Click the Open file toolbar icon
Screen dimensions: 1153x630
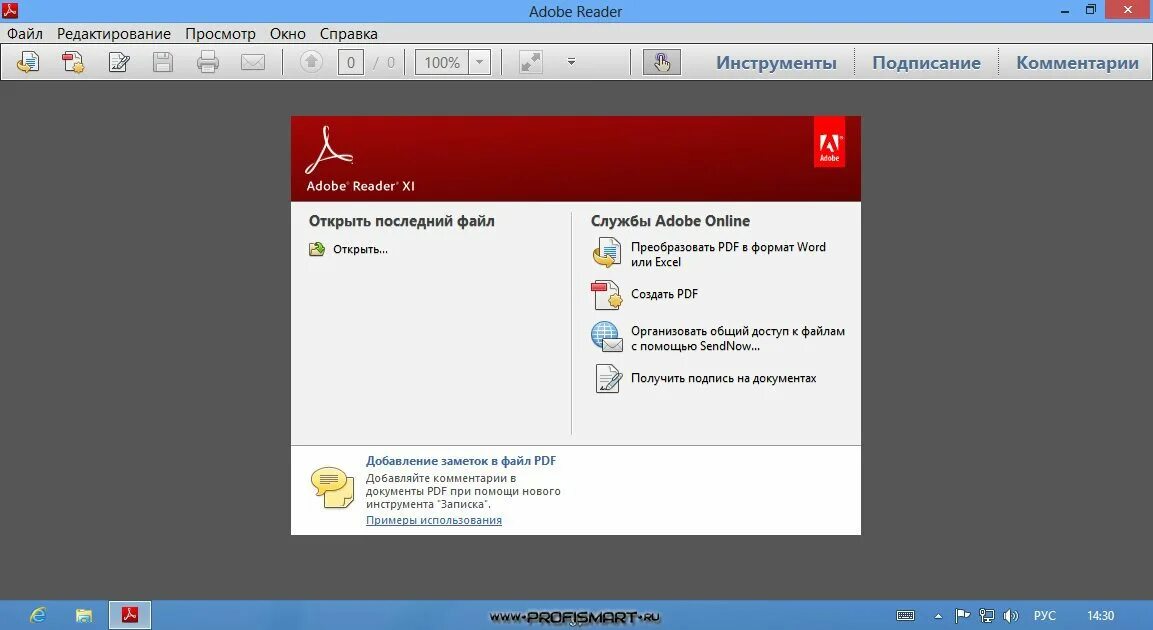coord(28,62)
